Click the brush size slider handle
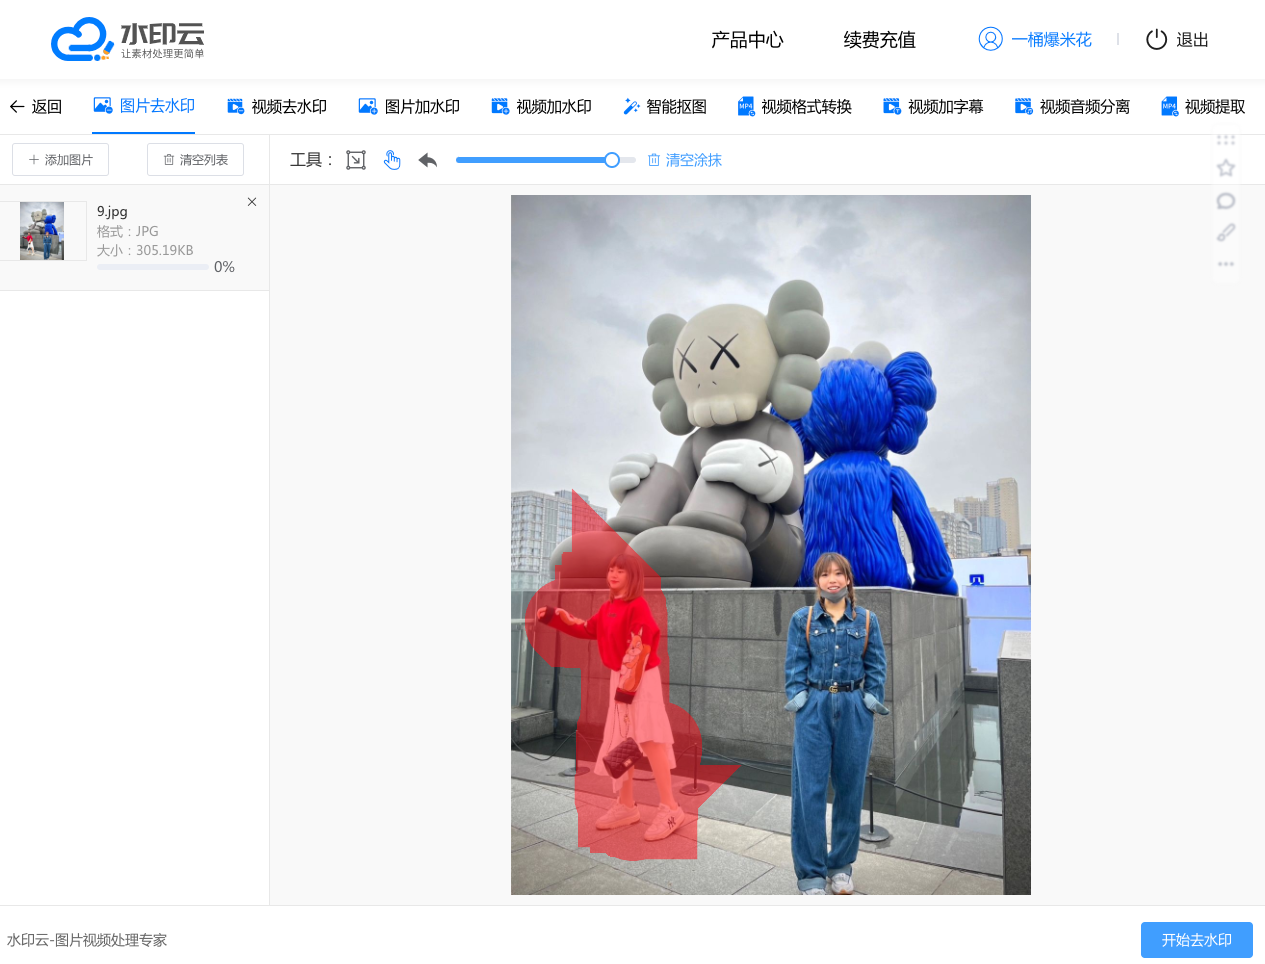This screenshot has height=964, width=1265. 612,160
